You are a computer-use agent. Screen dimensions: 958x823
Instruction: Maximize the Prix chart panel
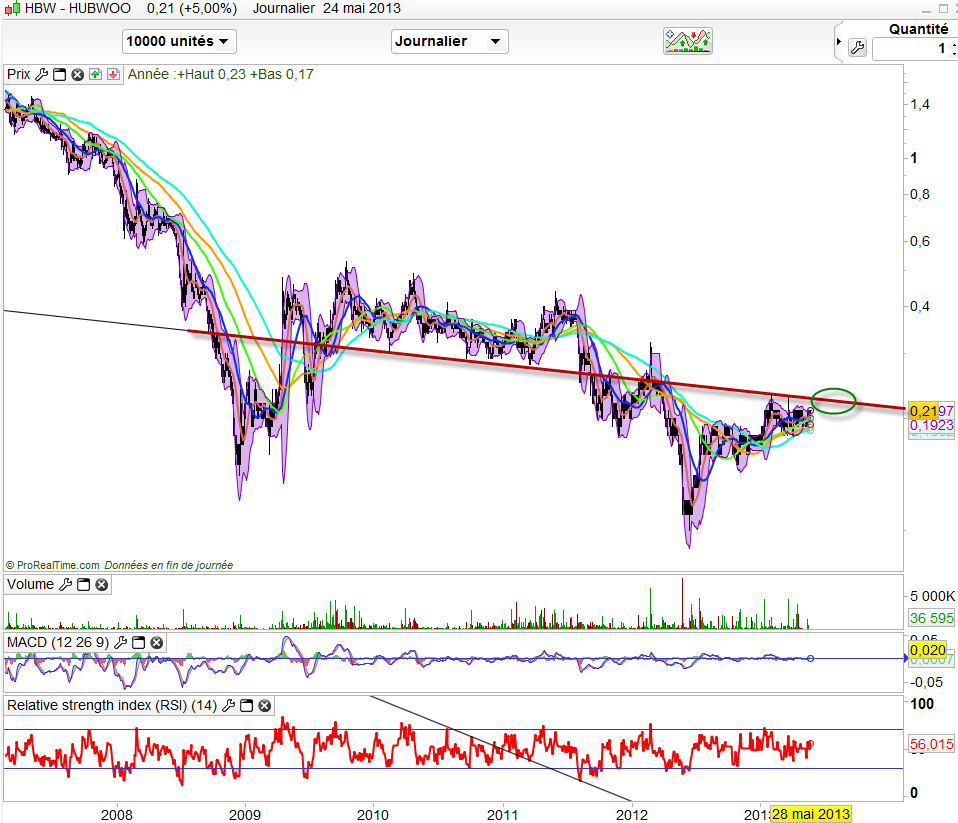click(x=59, y=74)
